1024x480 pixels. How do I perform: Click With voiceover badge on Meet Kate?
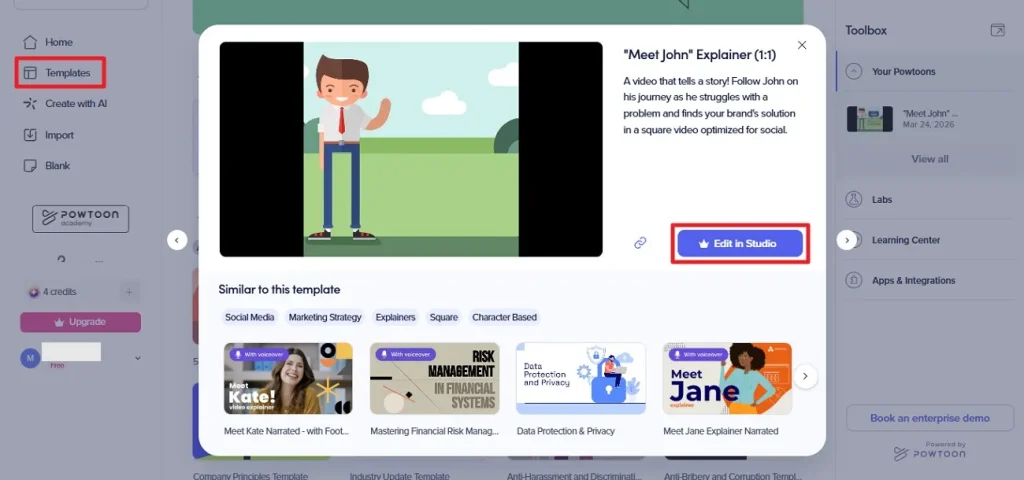(x=257, y=355)
